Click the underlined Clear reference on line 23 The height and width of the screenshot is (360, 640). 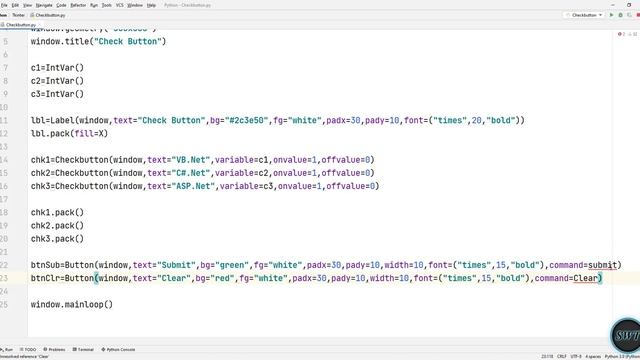coord(585,278)
